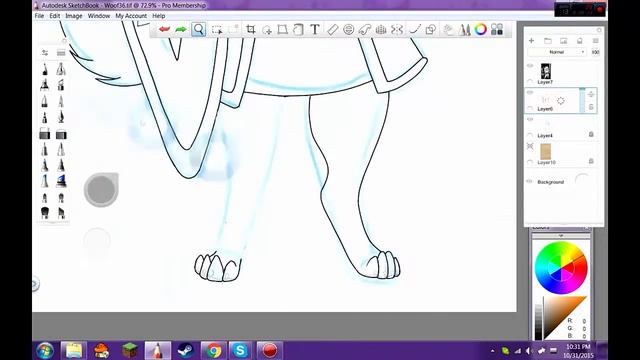Open Steam from the taskbar
The image size is (640, 360).
pos(185,350)
